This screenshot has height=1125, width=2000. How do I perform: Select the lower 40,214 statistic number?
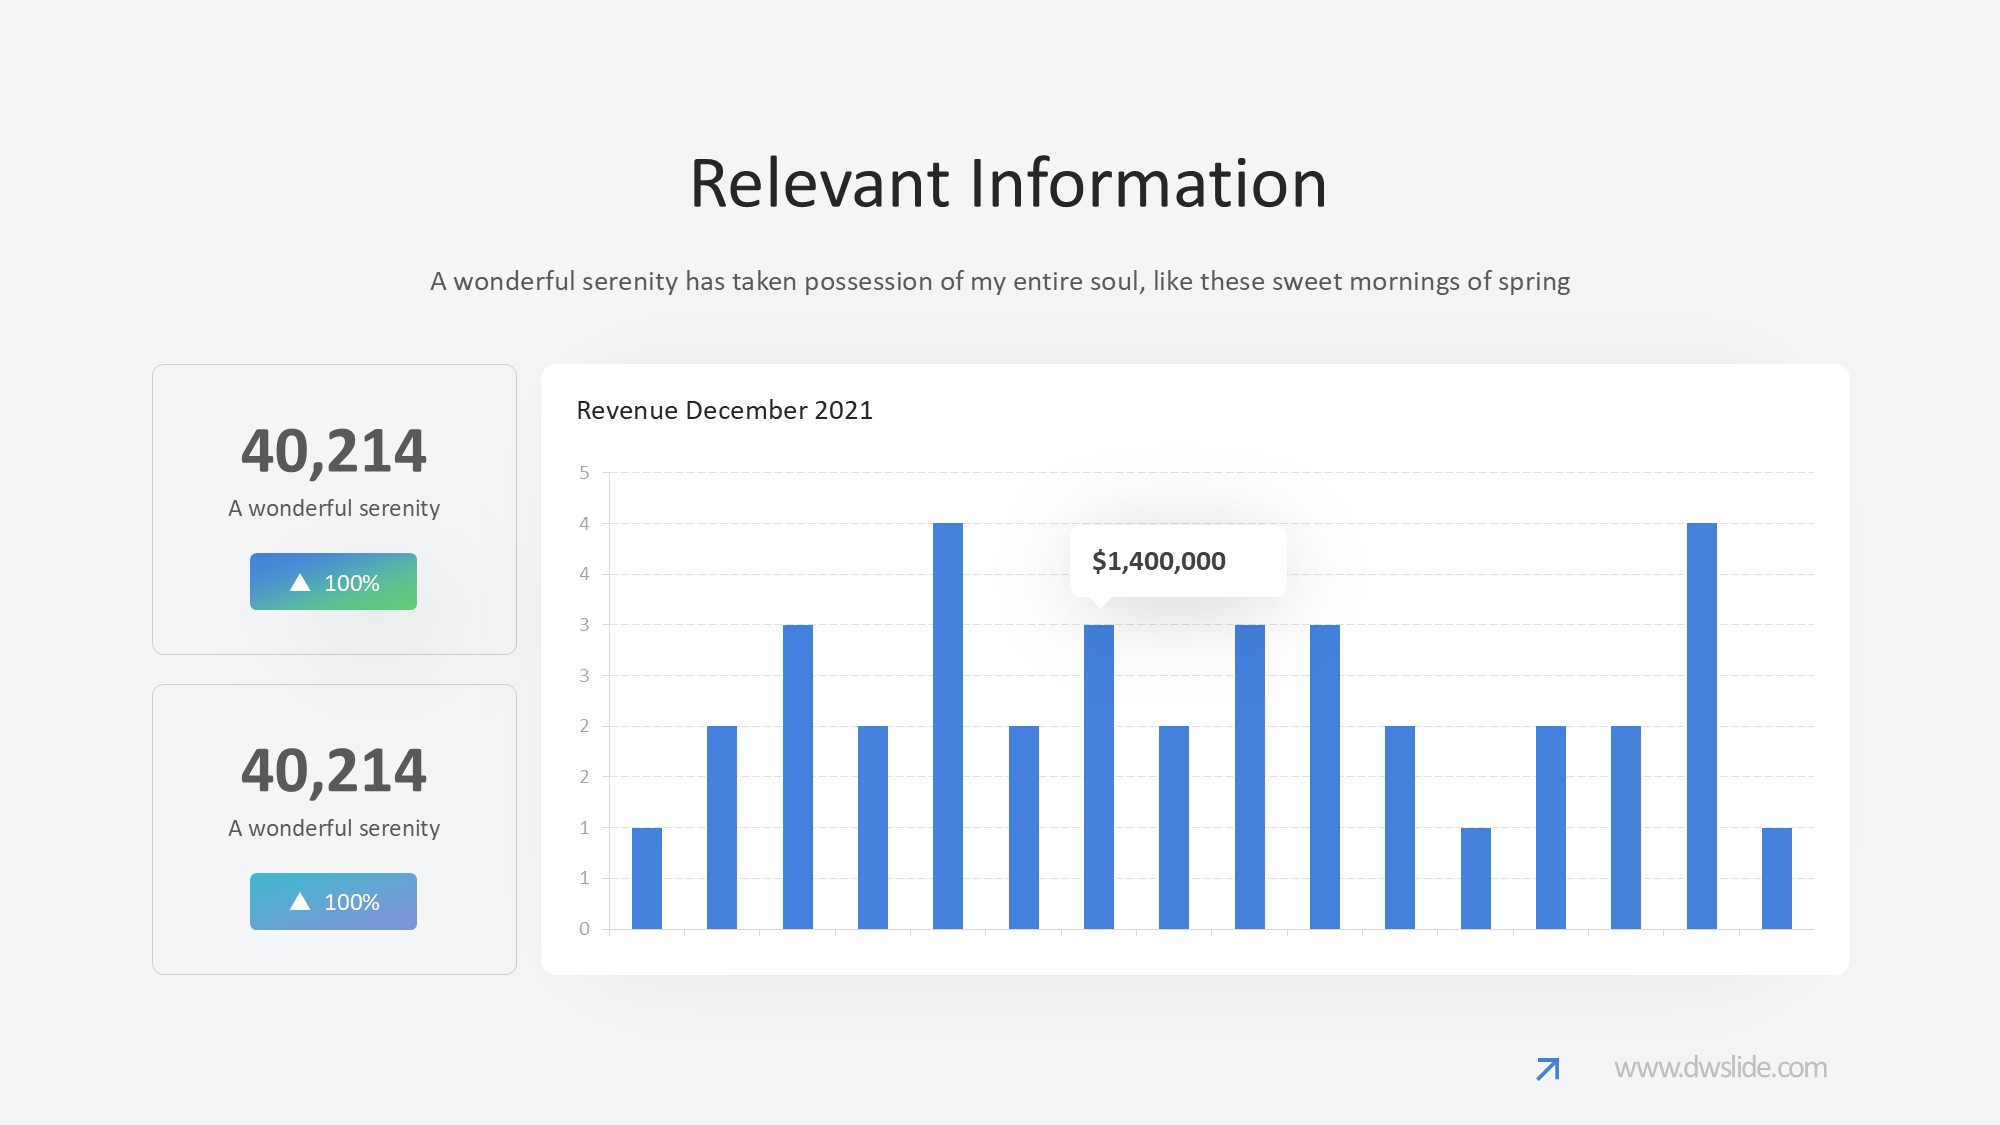[334, 771]
